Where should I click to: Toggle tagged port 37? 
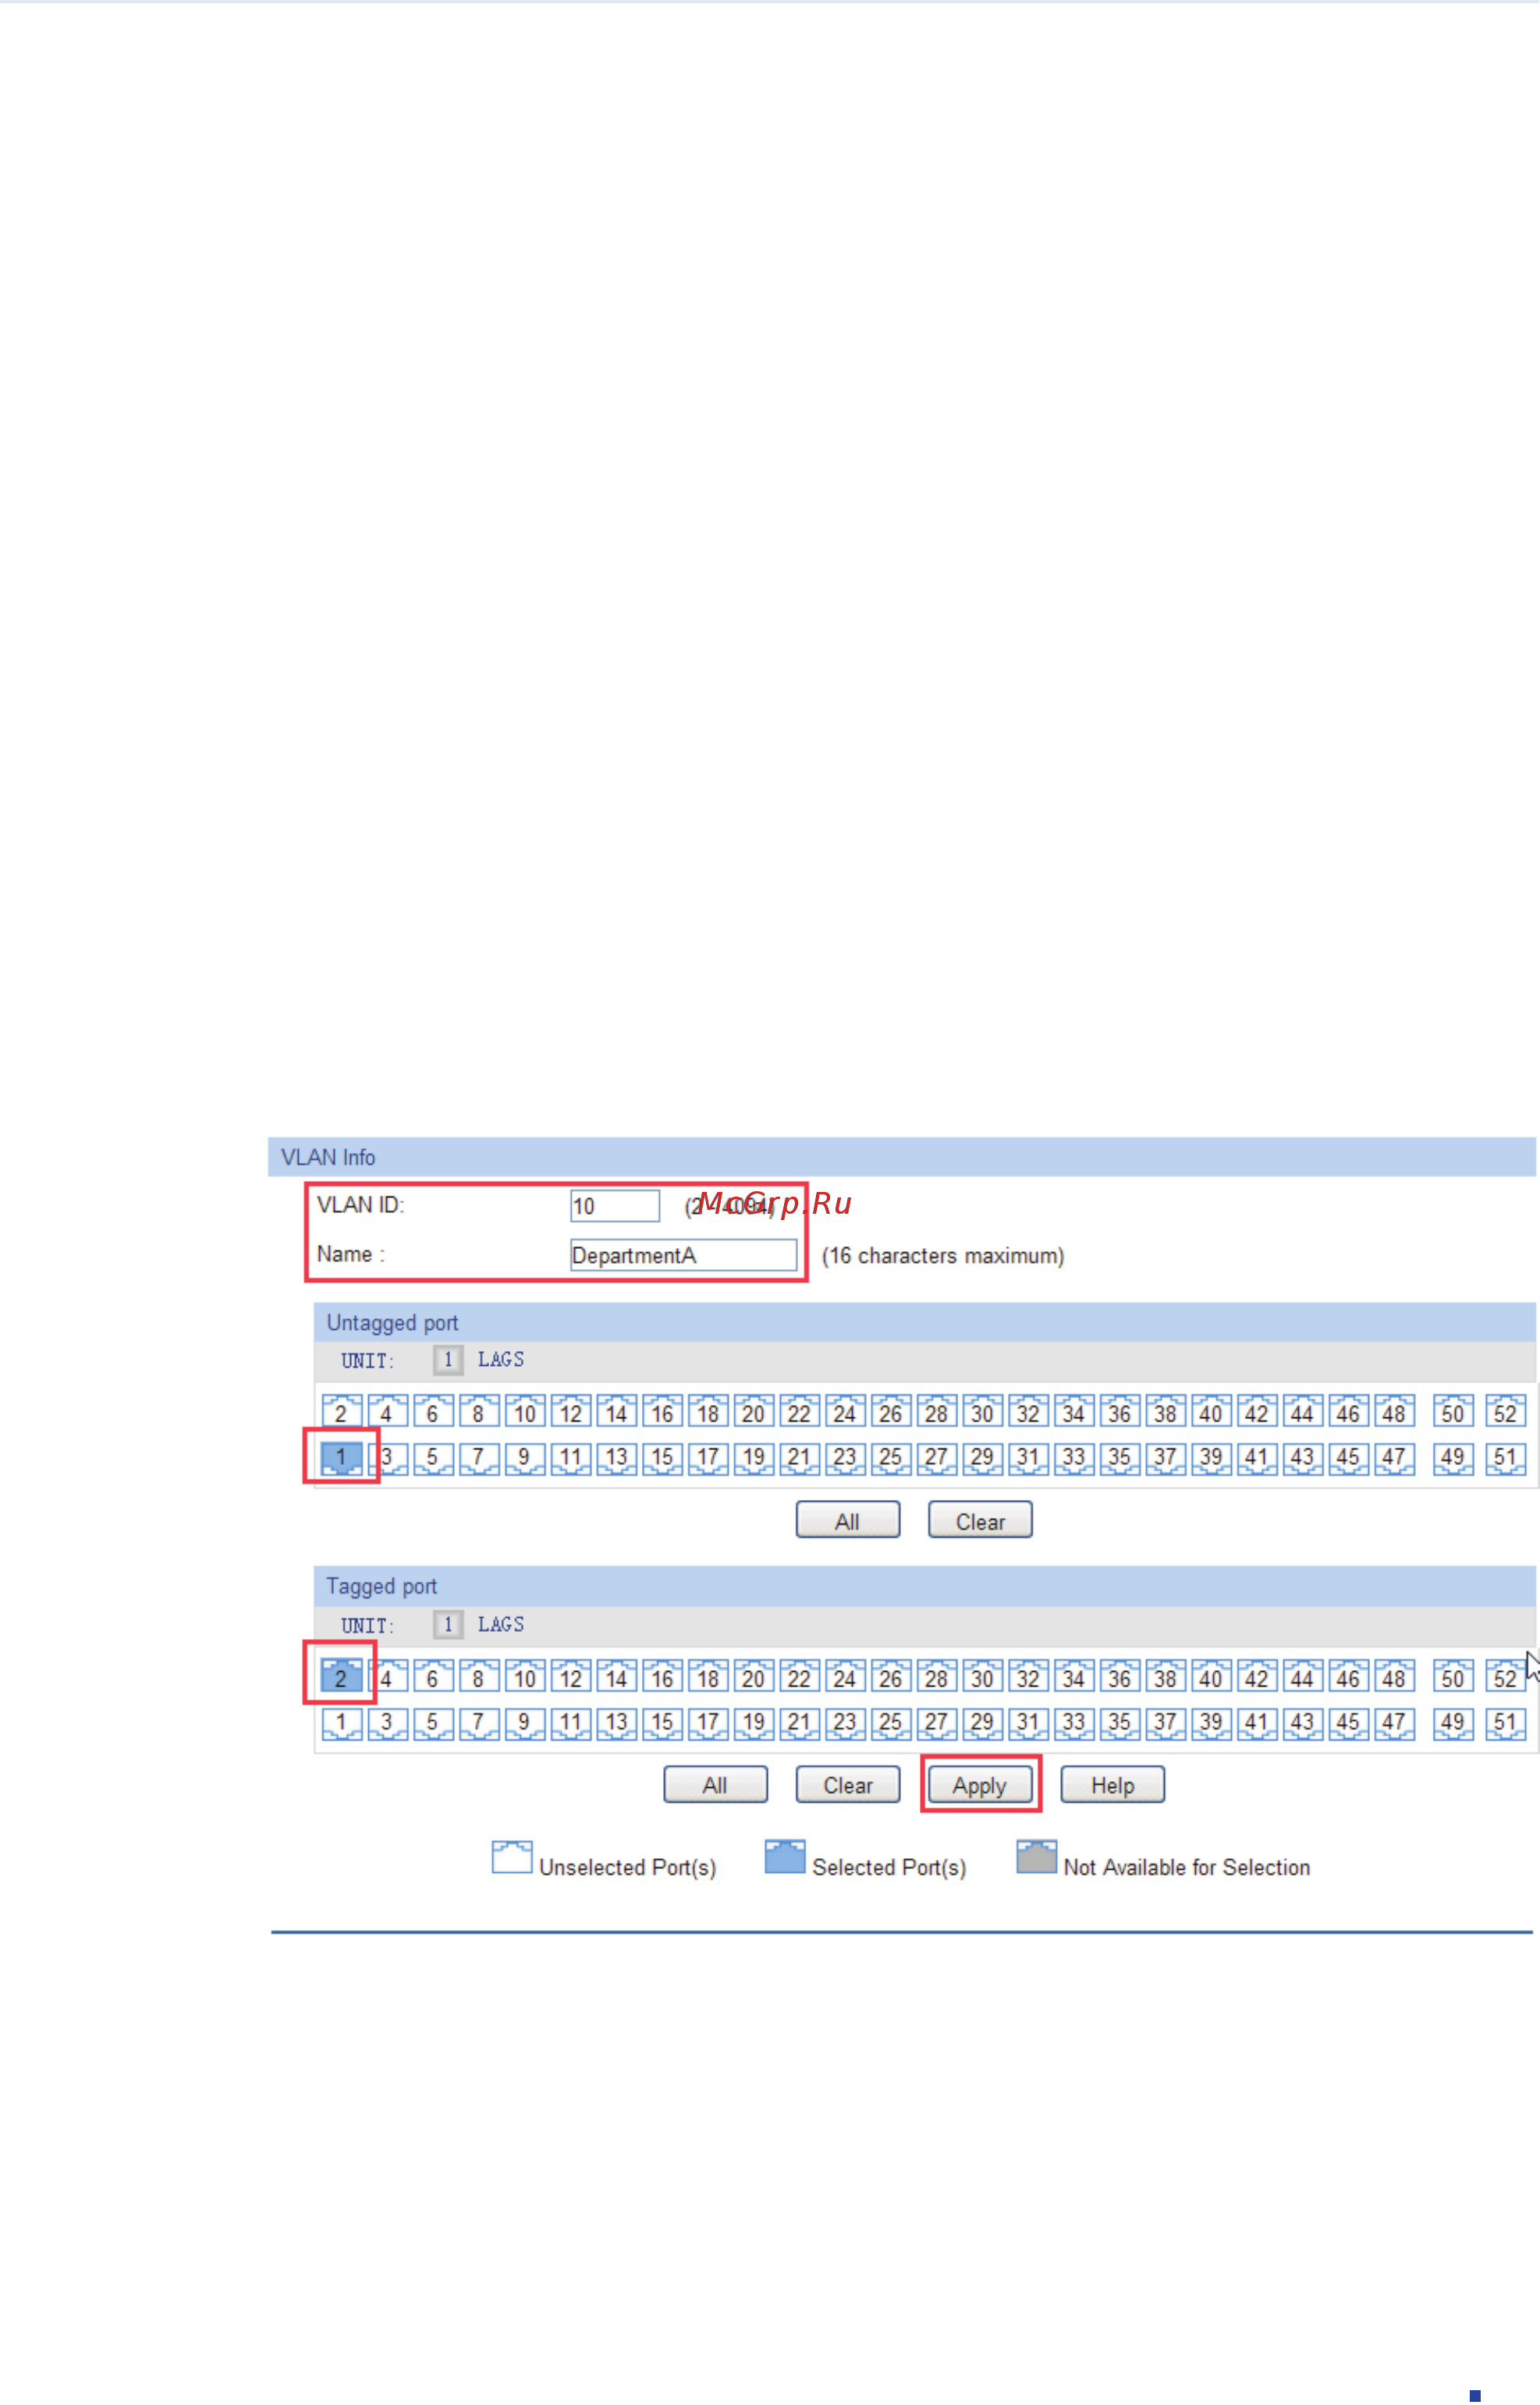tap(1165, 1723)
